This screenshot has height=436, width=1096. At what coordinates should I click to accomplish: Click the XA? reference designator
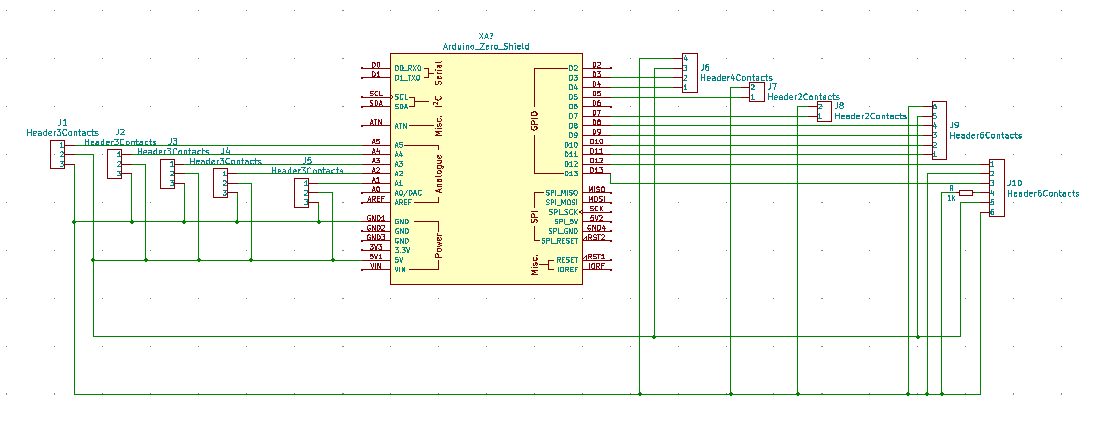coord(486,37)
